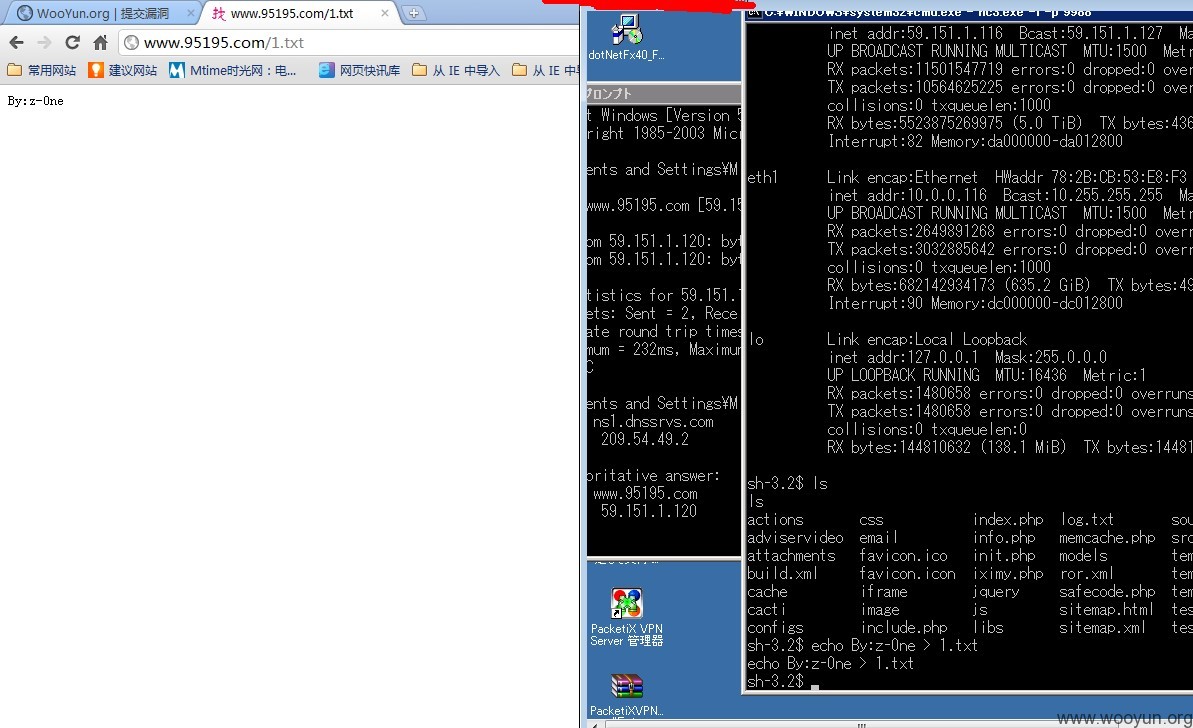Open the dotNetFx40 desktop icon
Image resolution: width=1193 pixels, height=728 pixels.
click(x=626, y=37)
